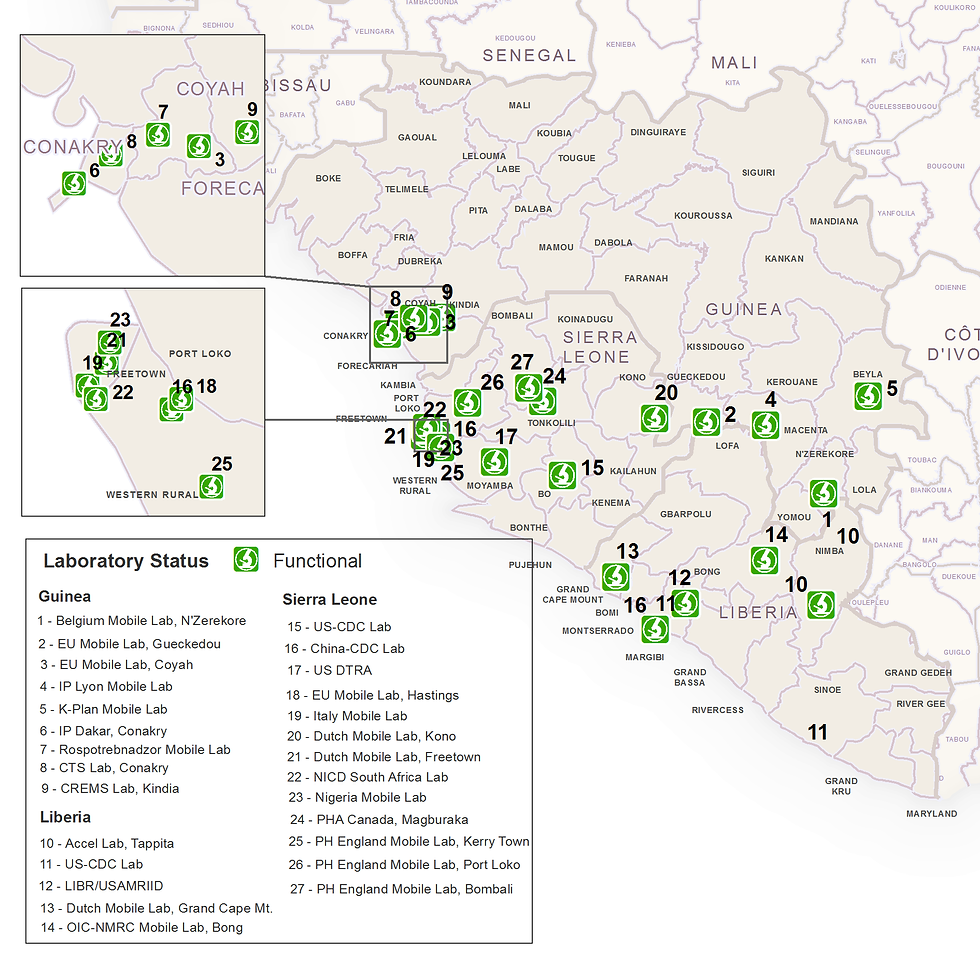Click marker 9 in the Coyah inset map
The height and width of the screenshot is (980, 980).
tap(246, 132)
